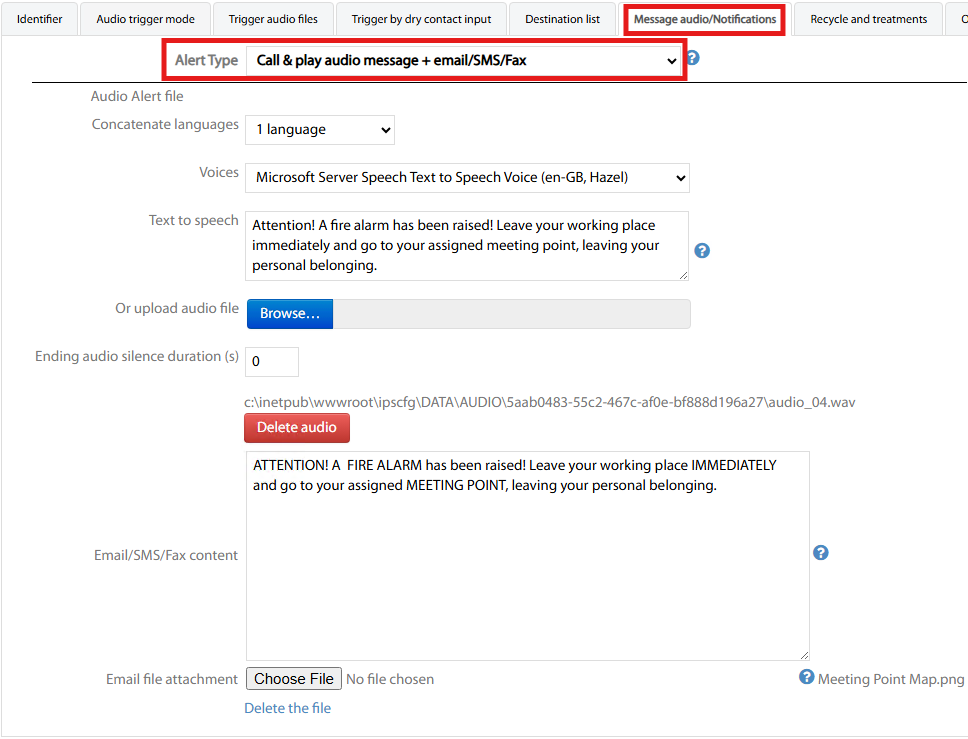The width and height of the screenshot is (968, 739).
Task: Click help icon beside Email/SMS/Fax content
Action: click(x=821, y=552)
